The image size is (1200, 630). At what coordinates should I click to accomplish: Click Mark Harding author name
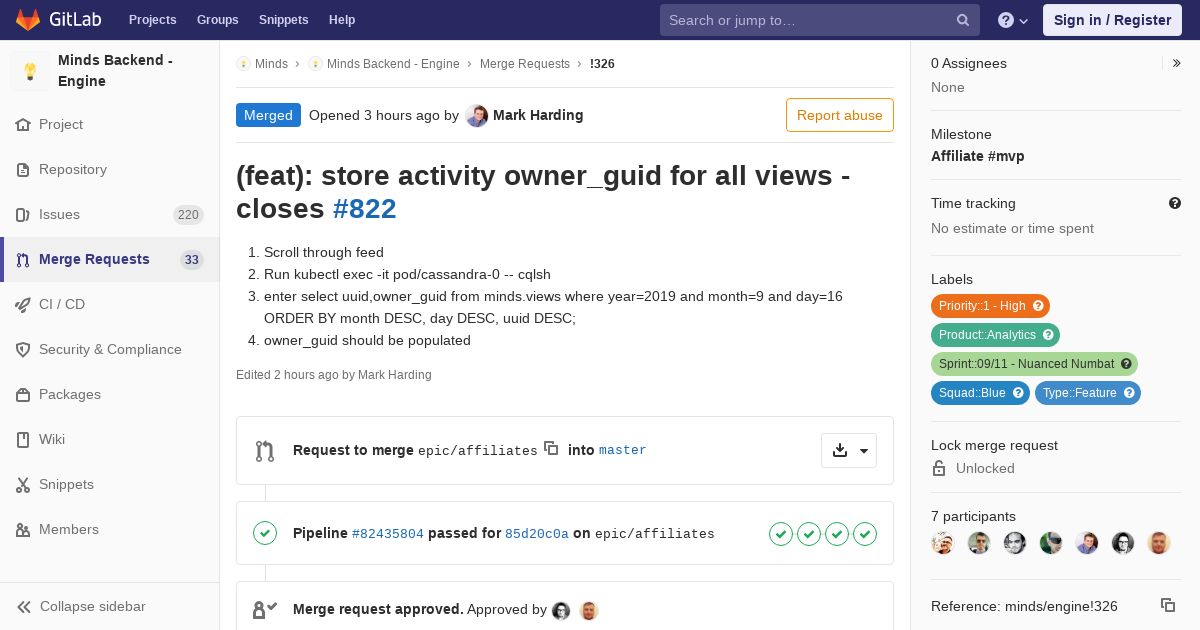click(x=538, y=115)
